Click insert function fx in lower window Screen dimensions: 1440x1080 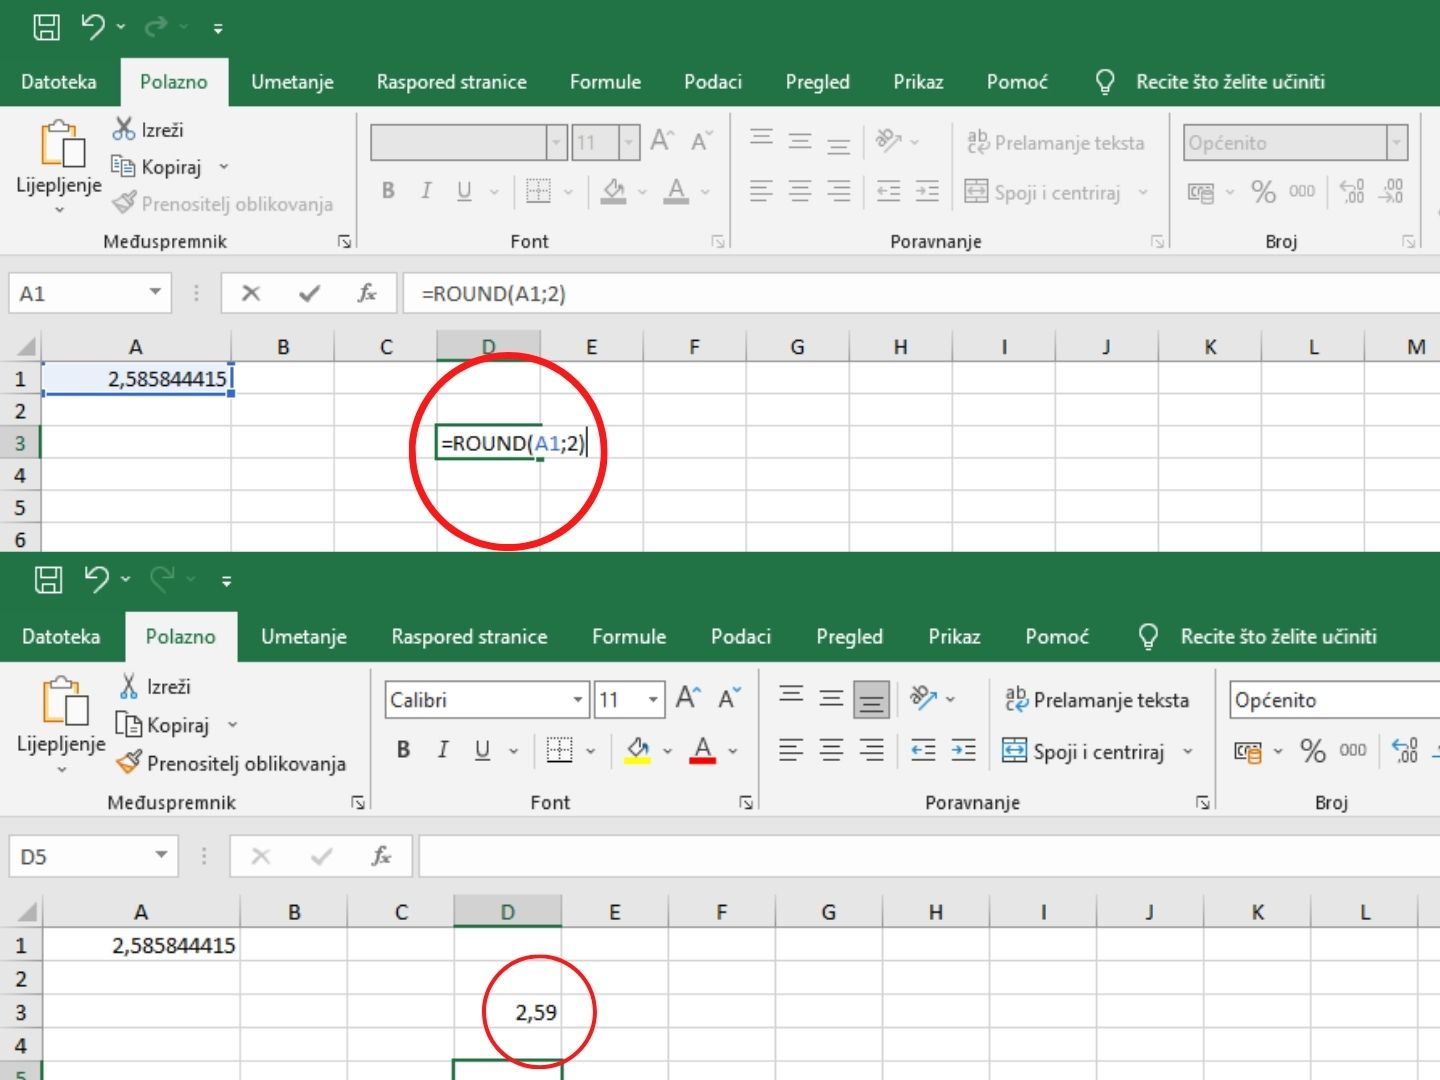[x=381, y=856]
